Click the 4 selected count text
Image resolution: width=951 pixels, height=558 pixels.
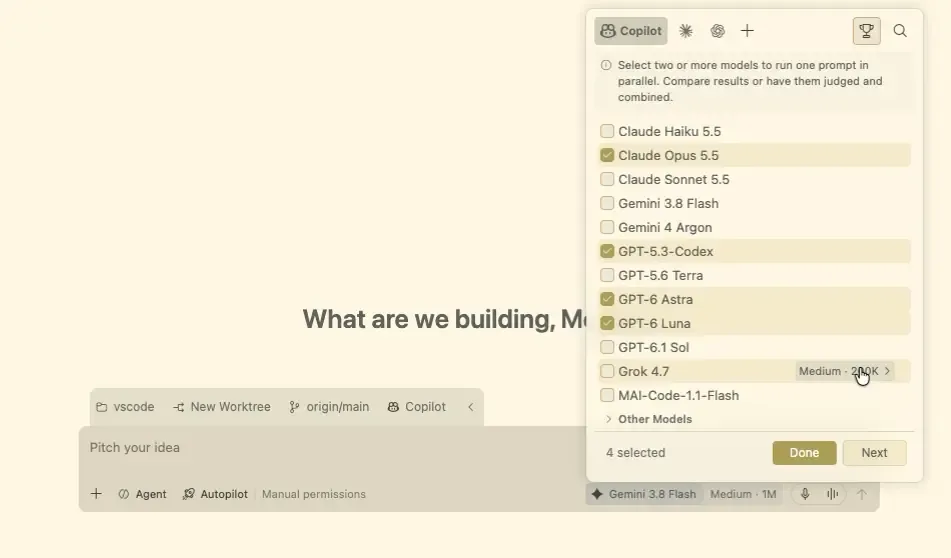click(636, 453)
